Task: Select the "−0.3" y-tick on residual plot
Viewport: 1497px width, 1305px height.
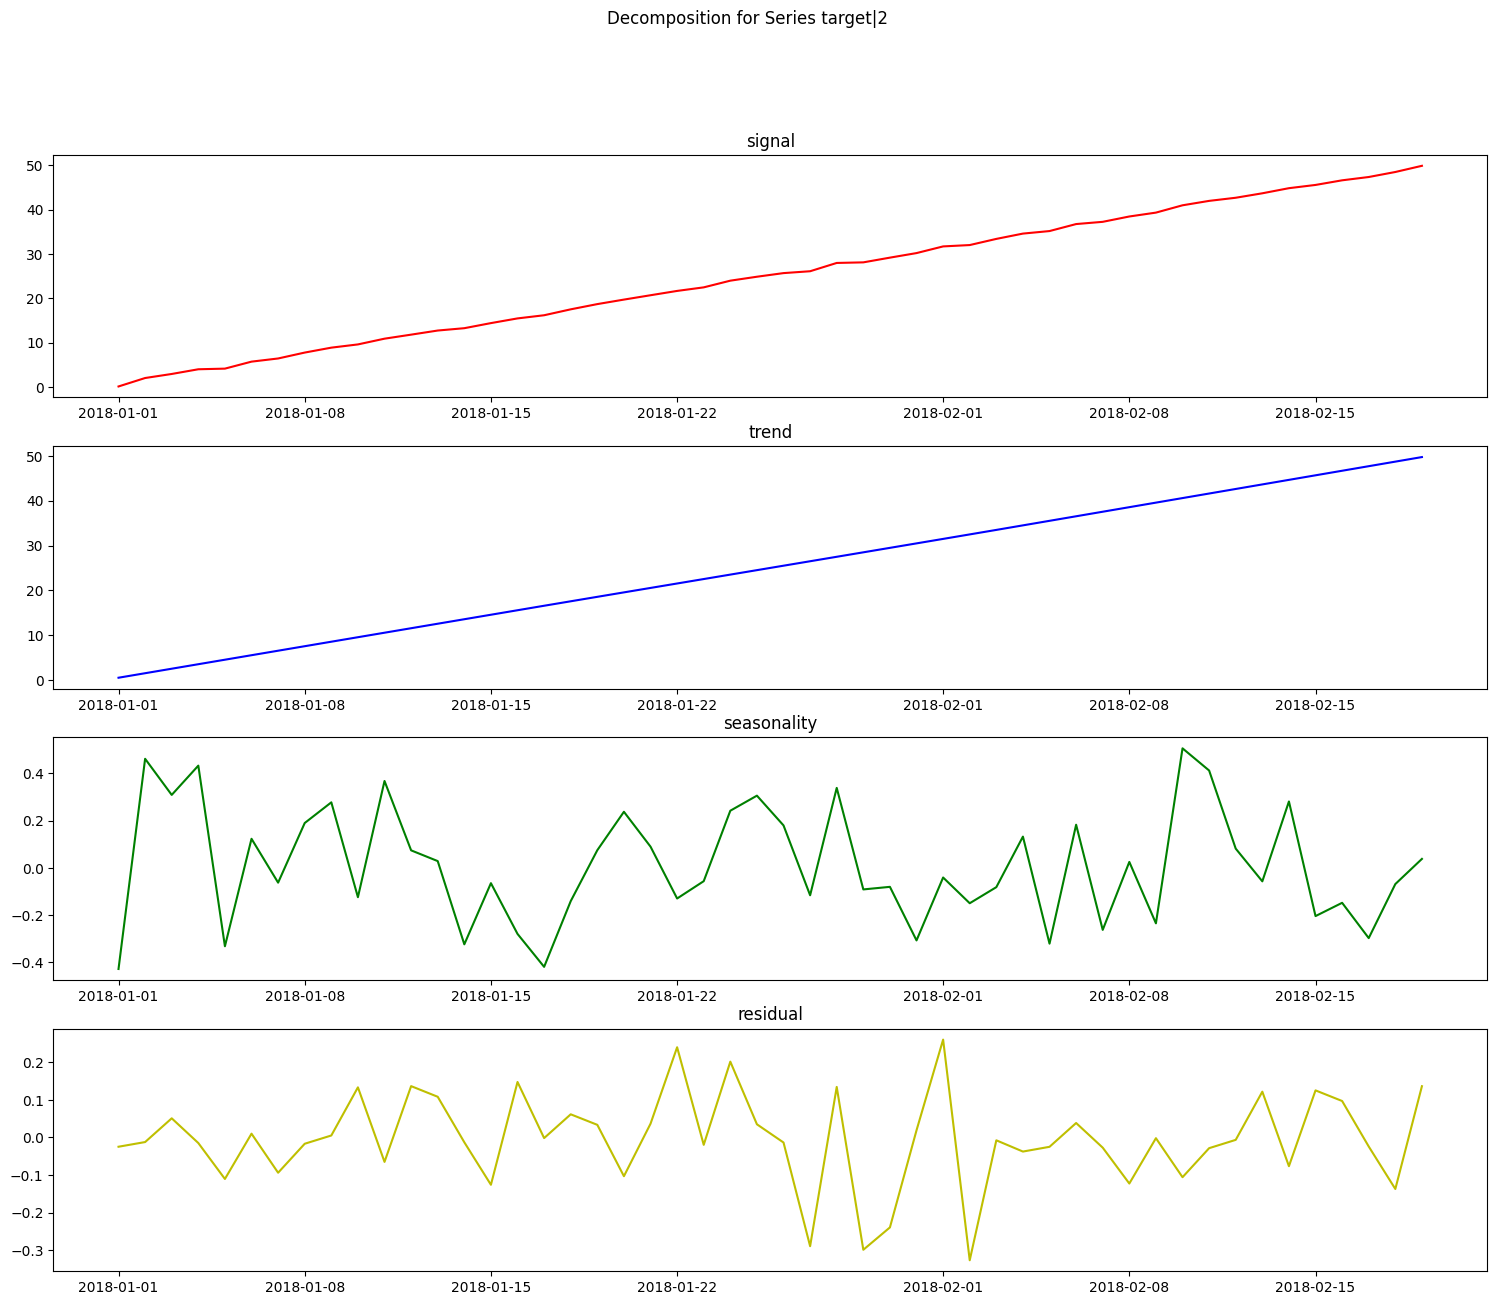Action: click(26, 1251)
